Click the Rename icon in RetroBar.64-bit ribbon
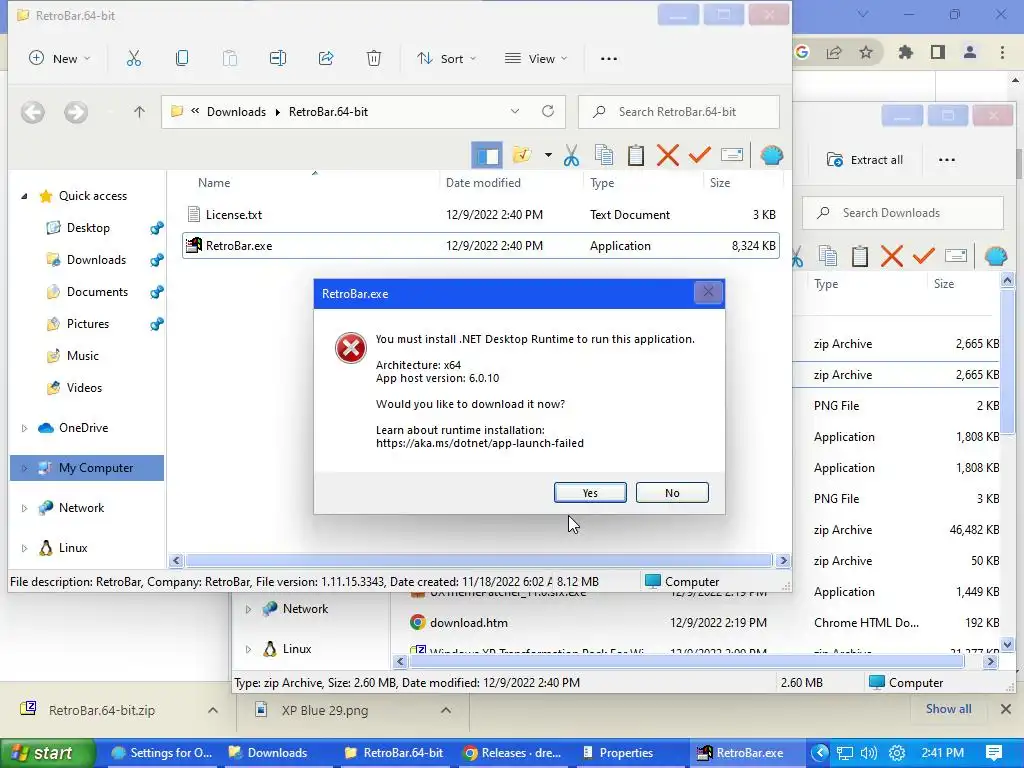 coord(278,59)
